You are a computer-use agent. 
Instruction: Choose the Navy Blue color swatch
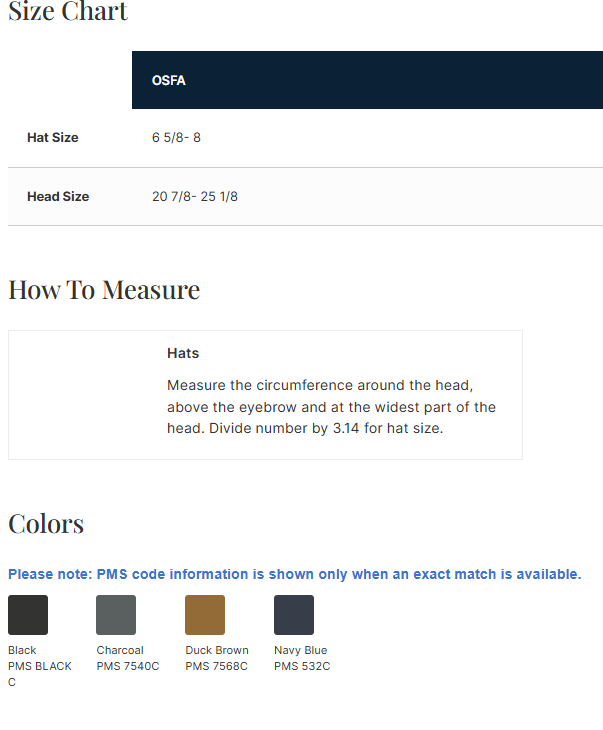point(294,615)
